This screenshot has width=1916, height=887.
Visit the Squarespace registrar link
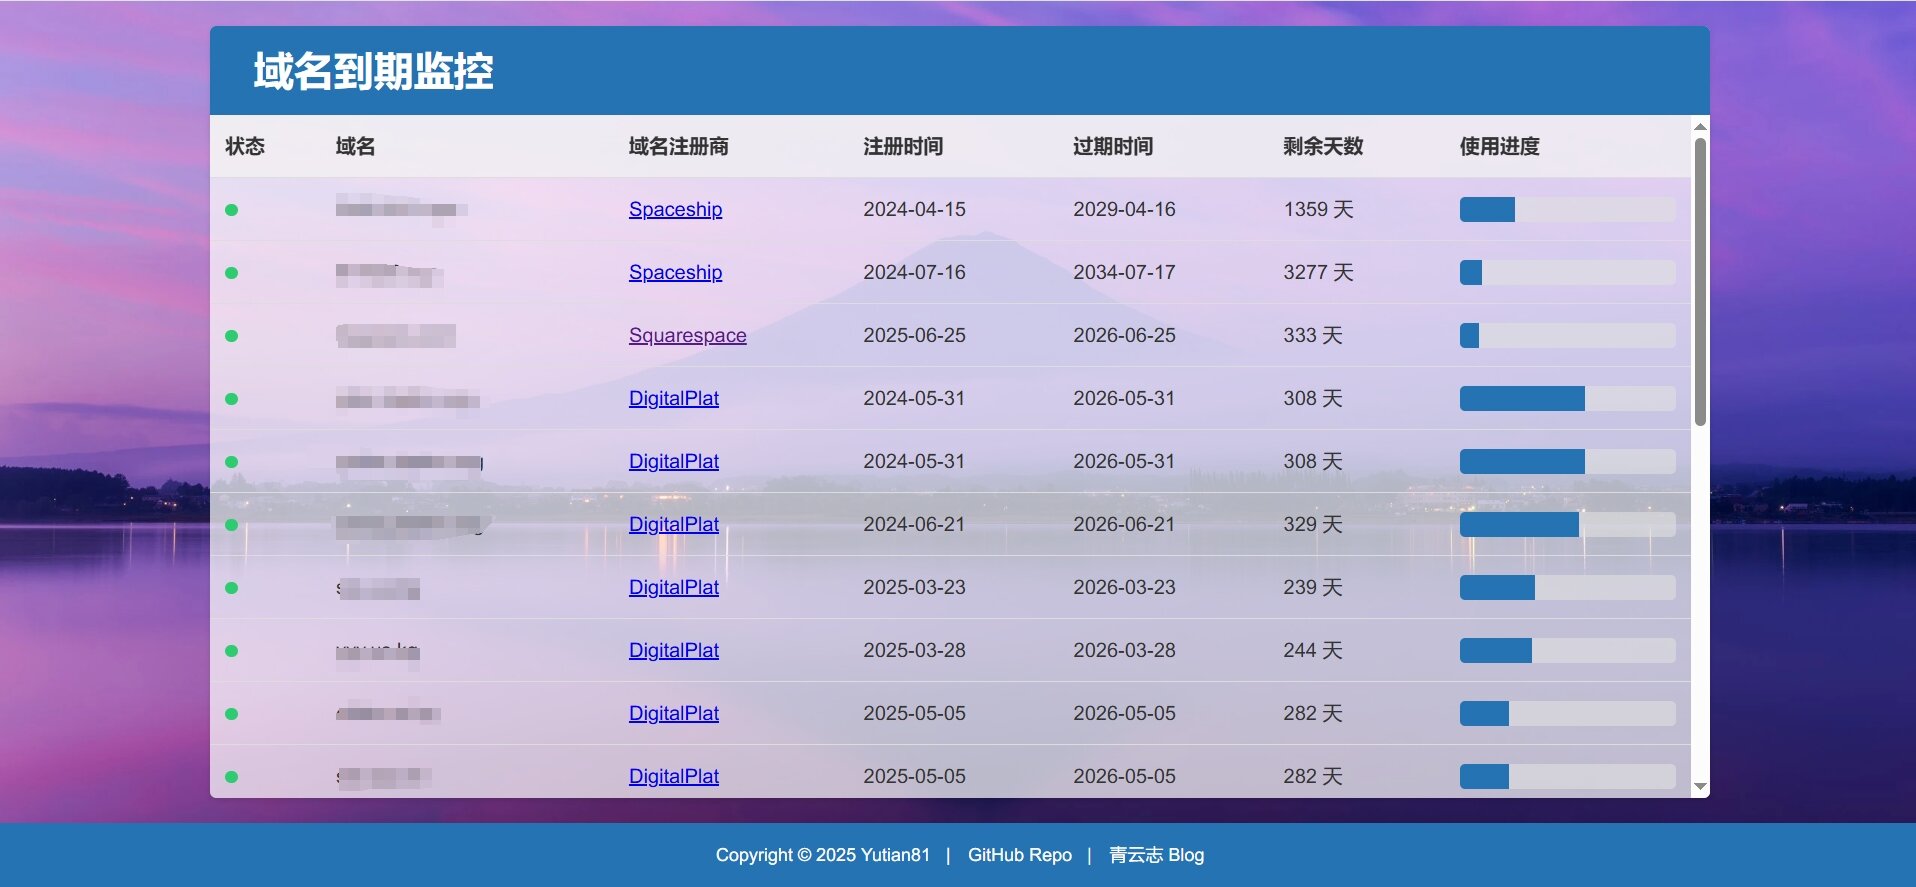tap(687, 336)
